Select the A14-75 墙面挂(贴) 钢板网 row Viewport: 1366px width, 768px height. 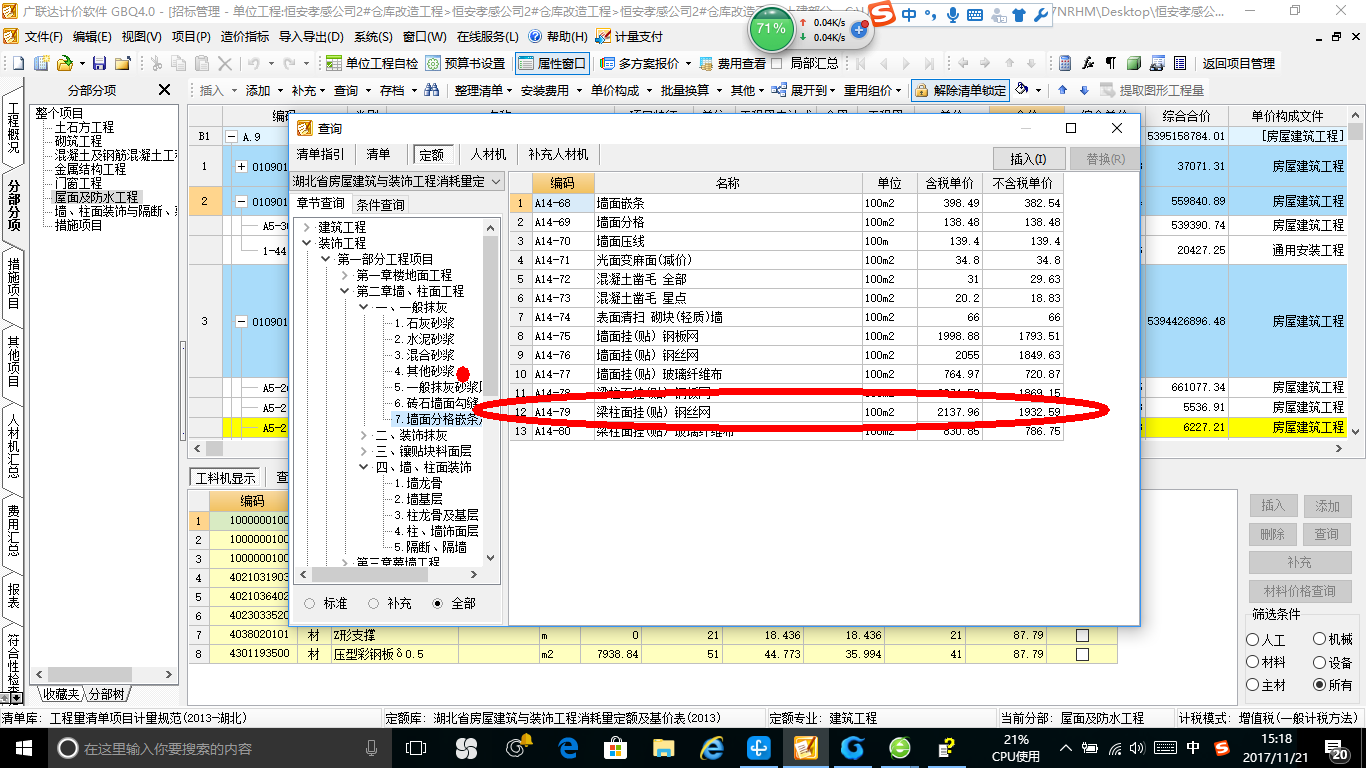click(786, 336)
